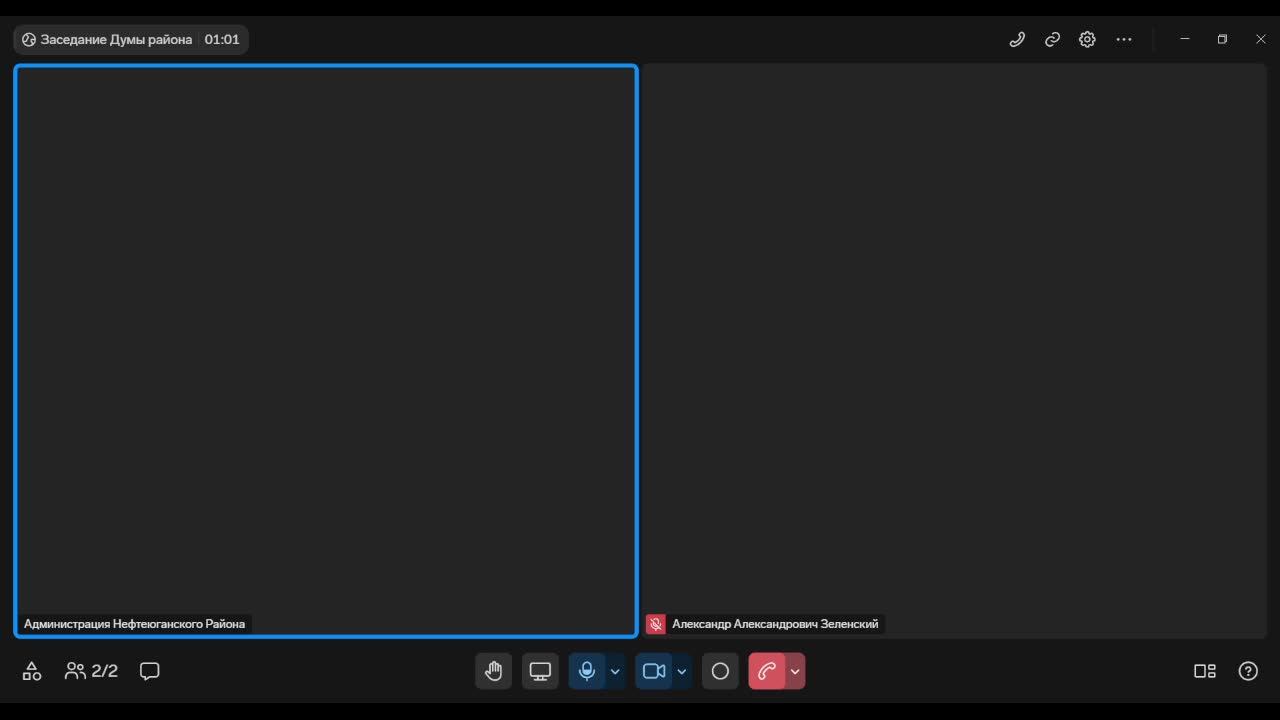Minimize the meeting window

pos(1185,39)
